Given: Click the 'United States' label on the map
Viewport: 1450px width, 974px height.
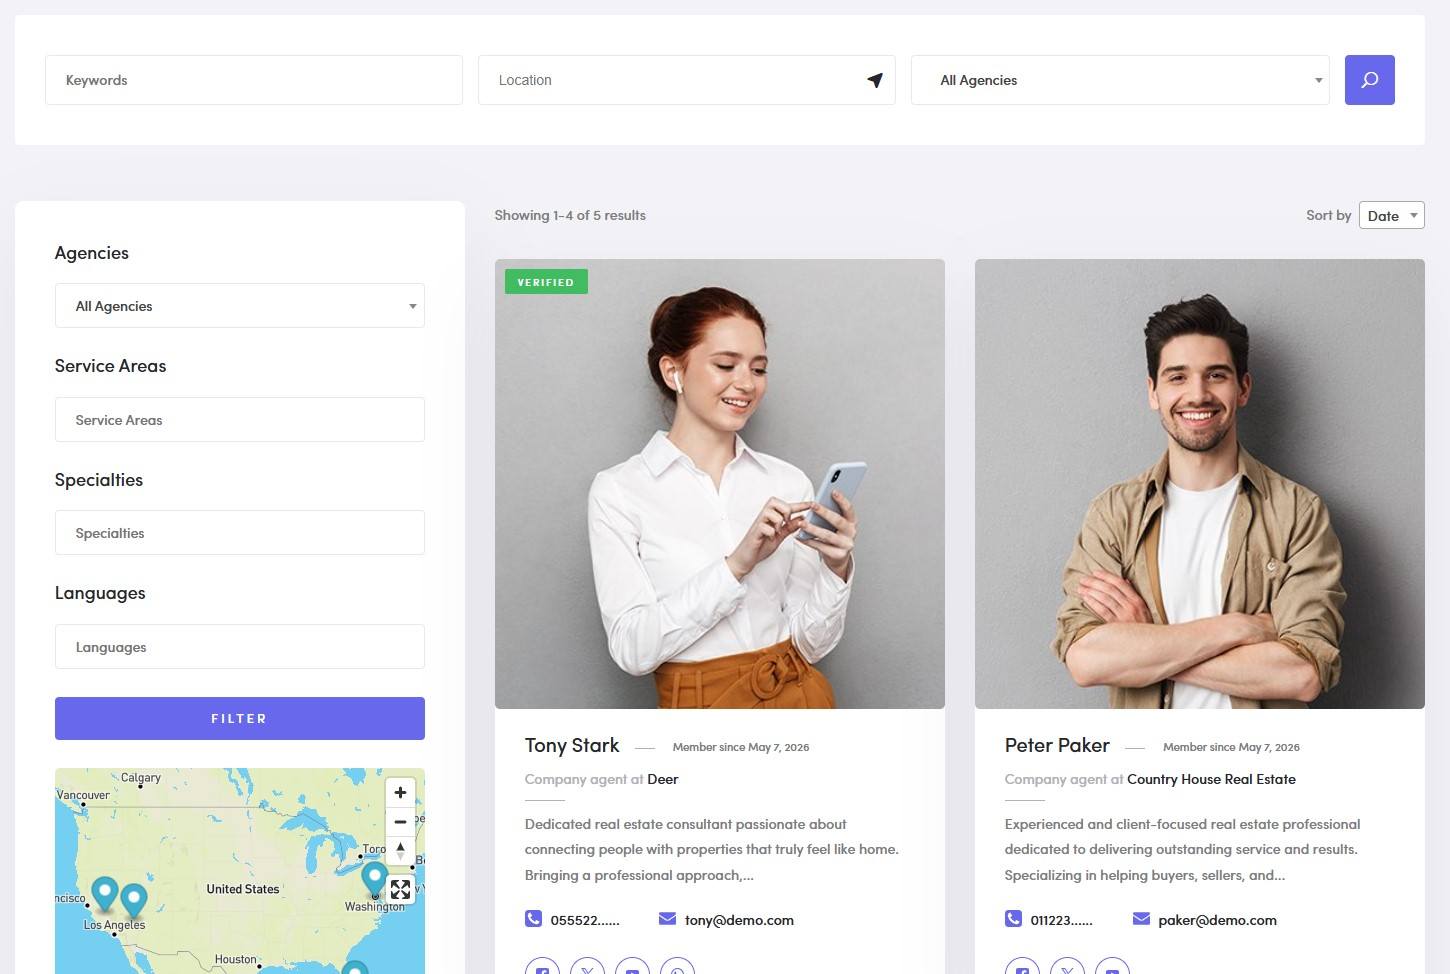Looking at the screenshot, I should (x=243, y=889).
